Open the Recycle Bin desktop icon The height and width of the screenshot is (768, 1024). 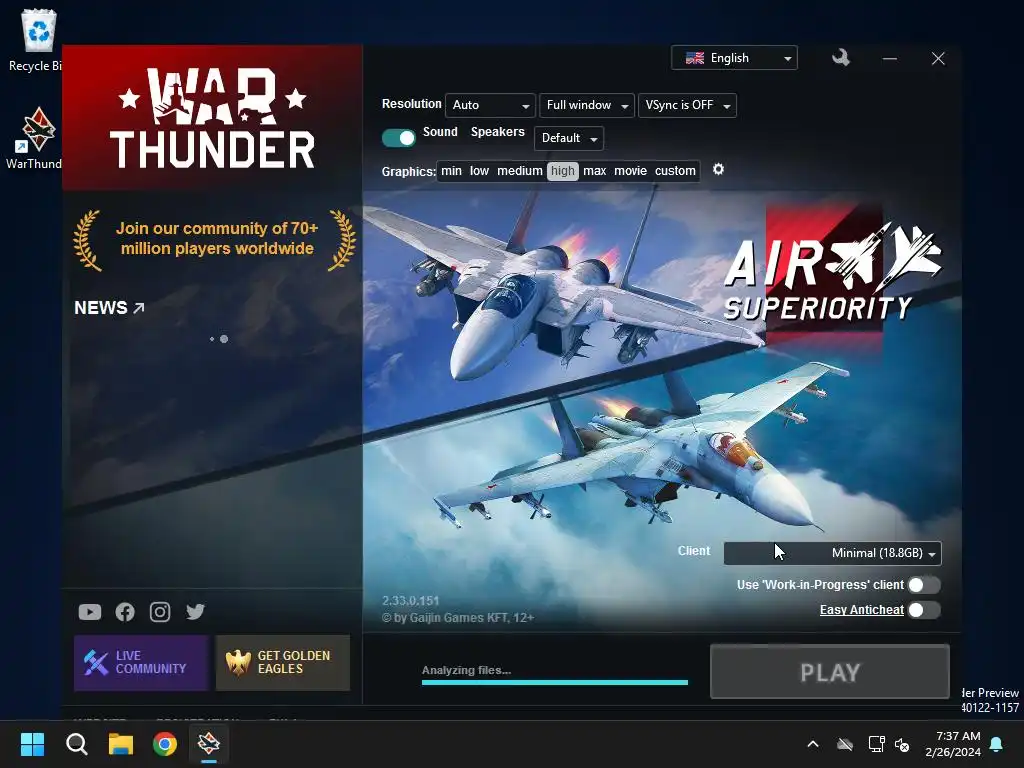click(x=37, y=40)
